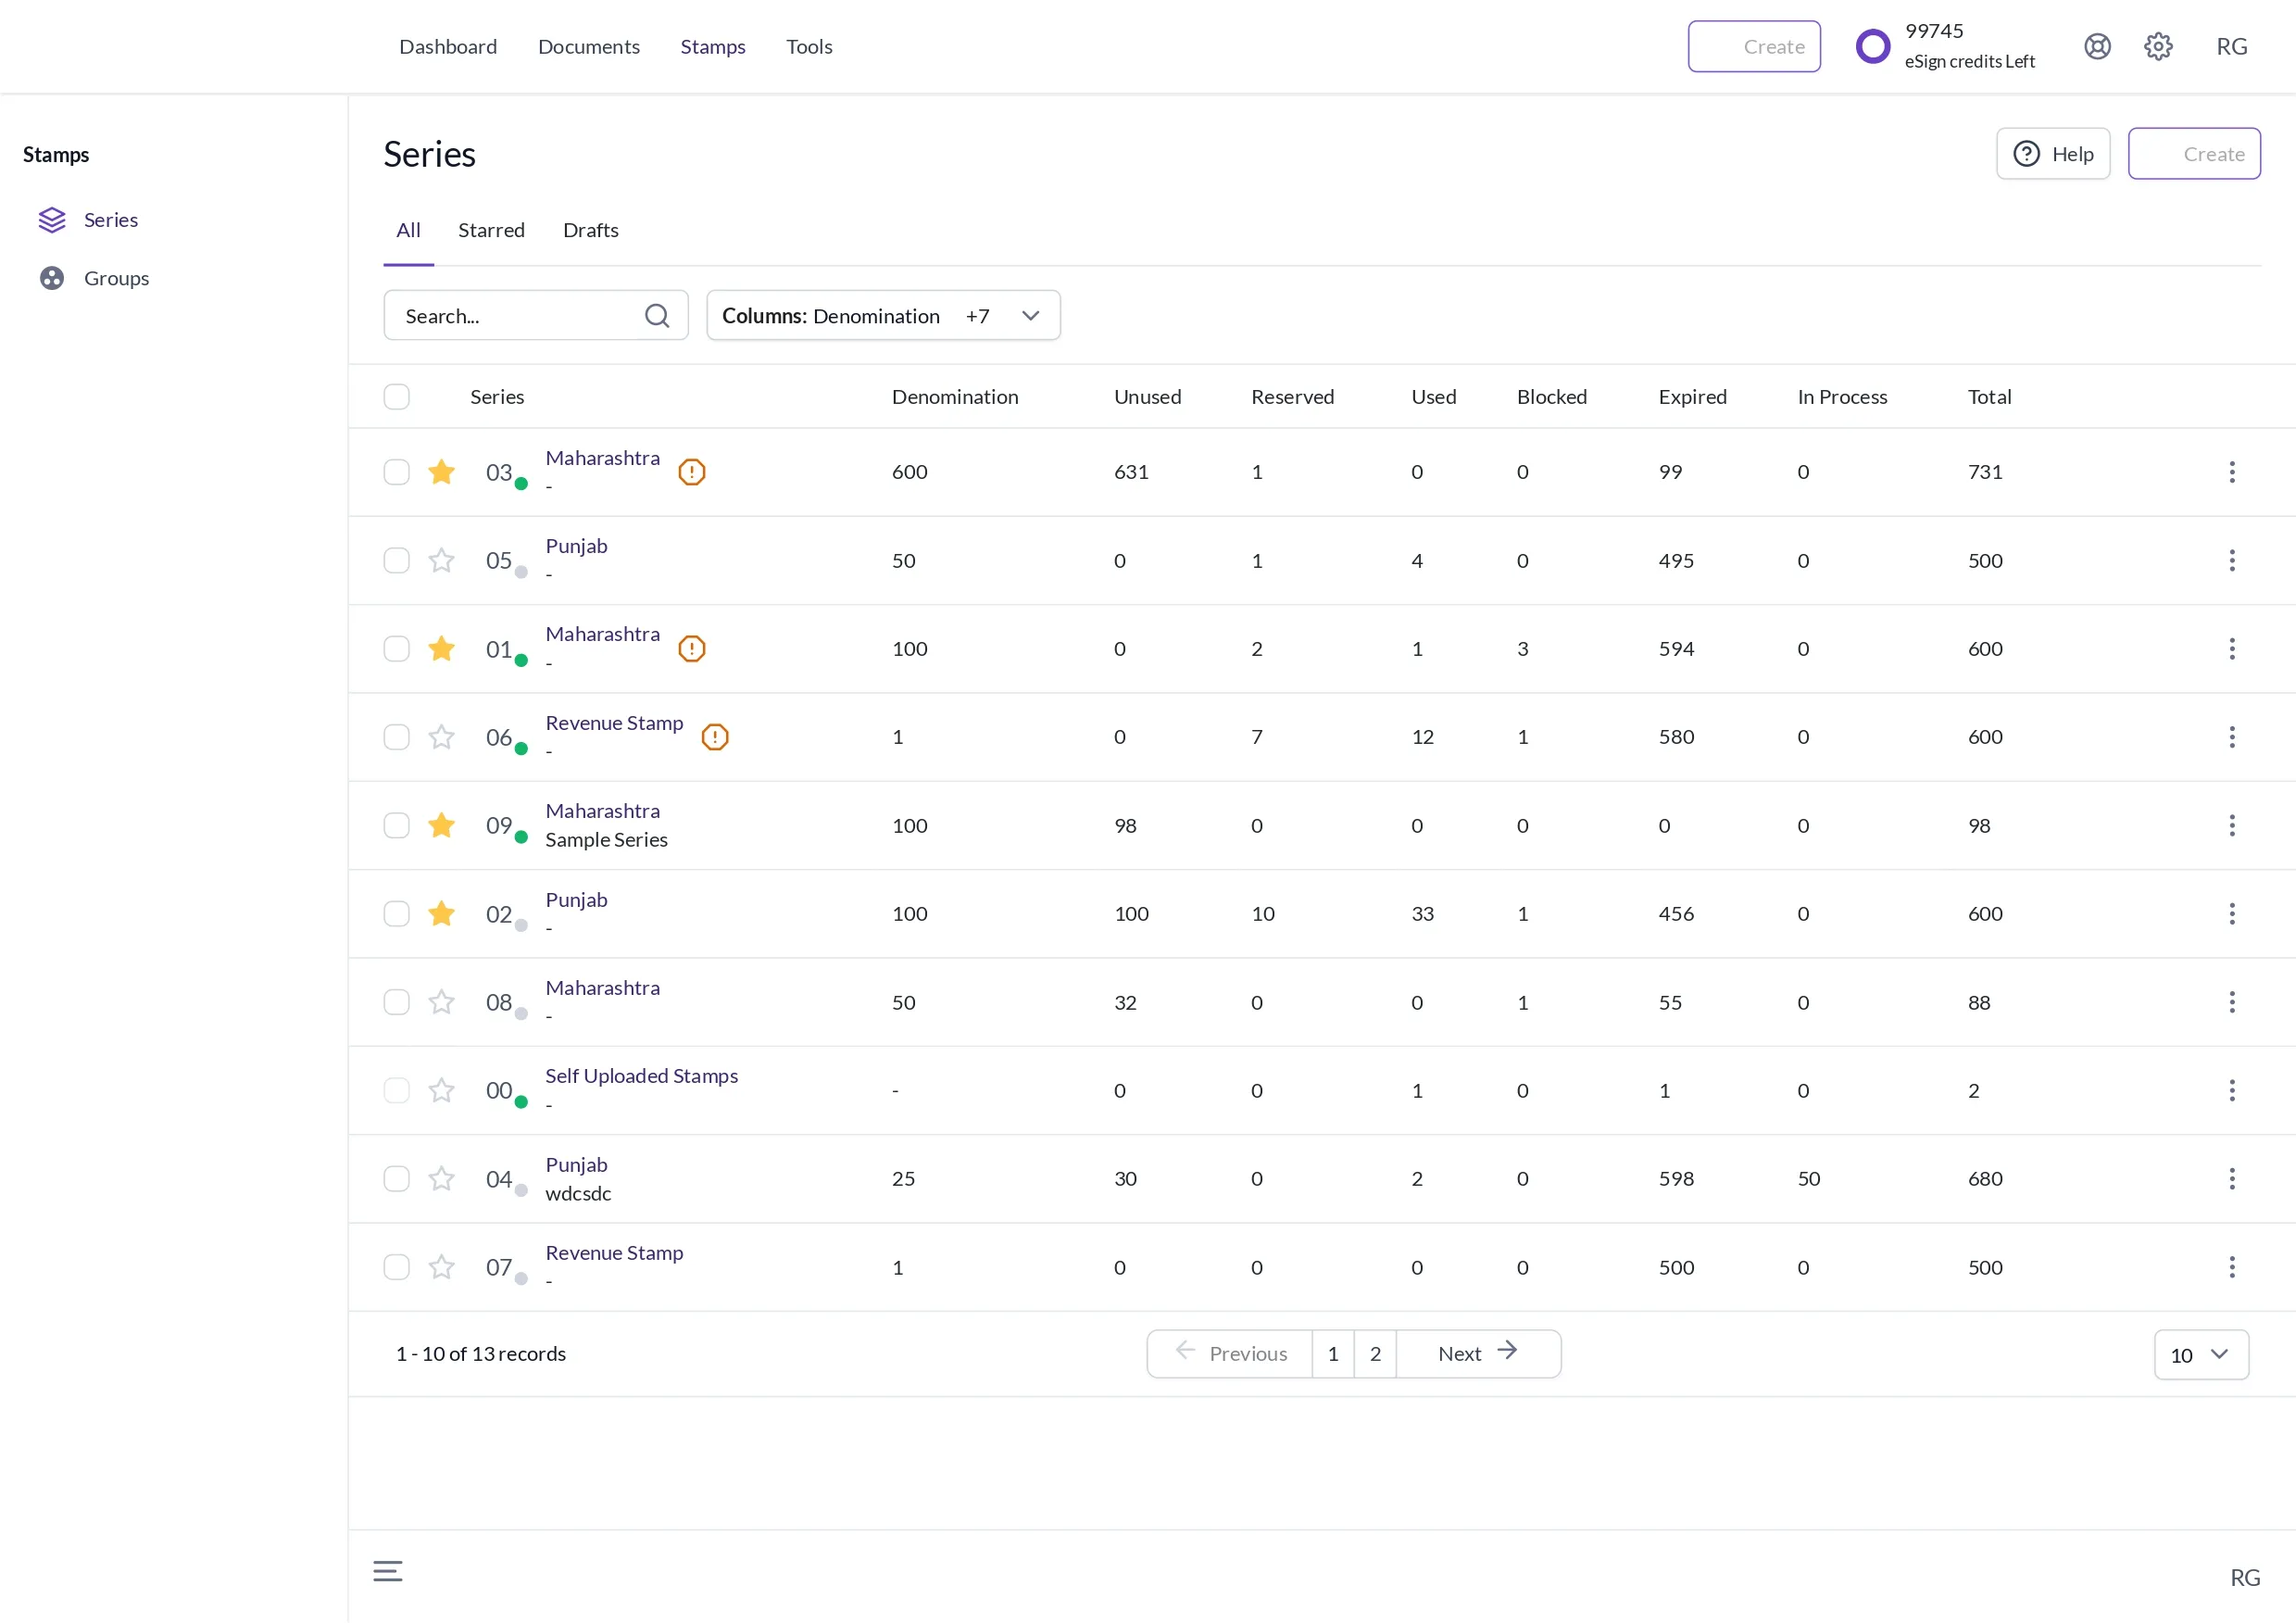Click the support lifebuoy icon in header
The image size is (2296, 1623).
click(x=2097, y=47)
